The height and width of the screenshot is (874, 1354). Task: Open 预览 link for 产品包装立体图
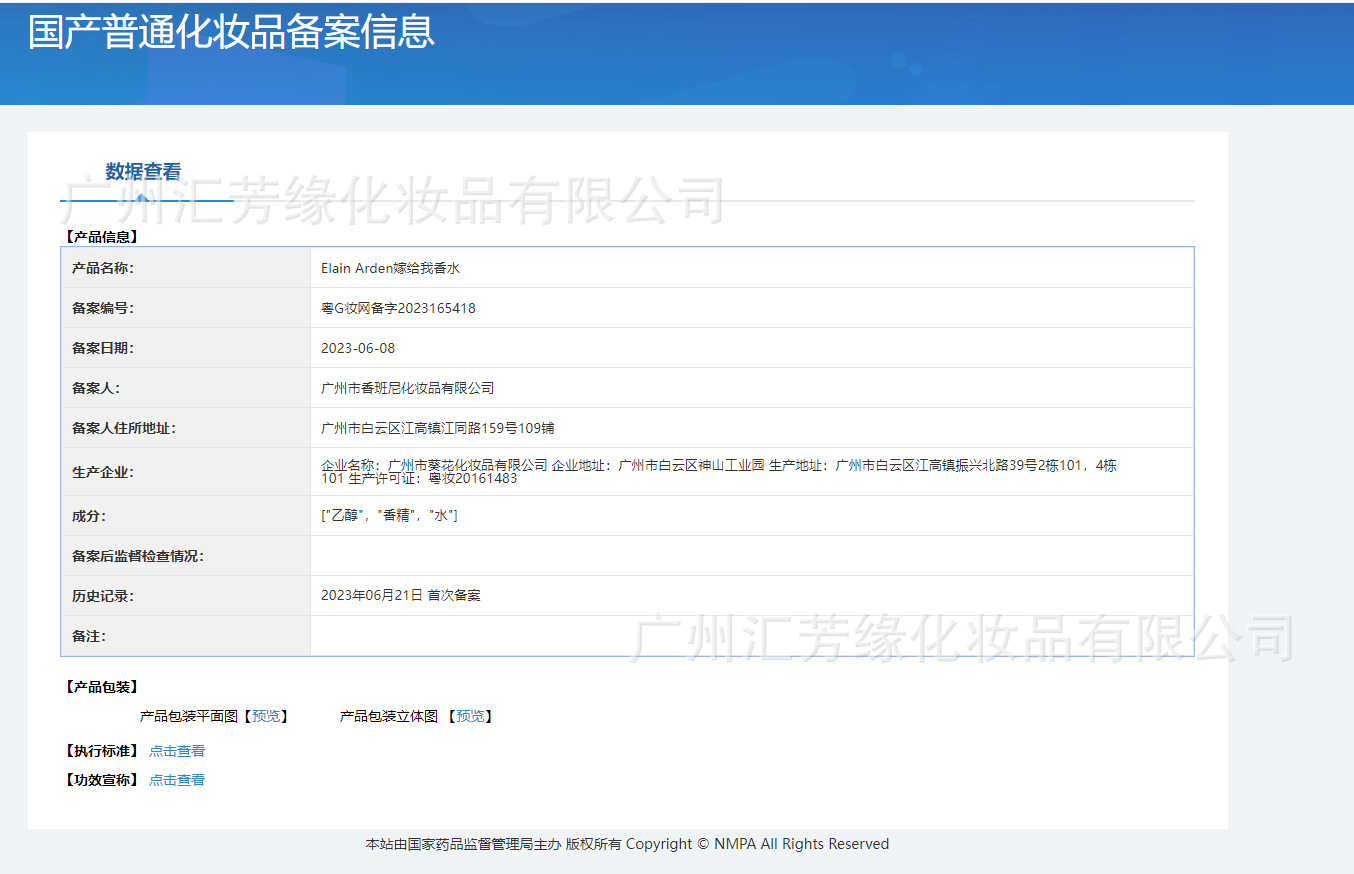click(470, 716)
